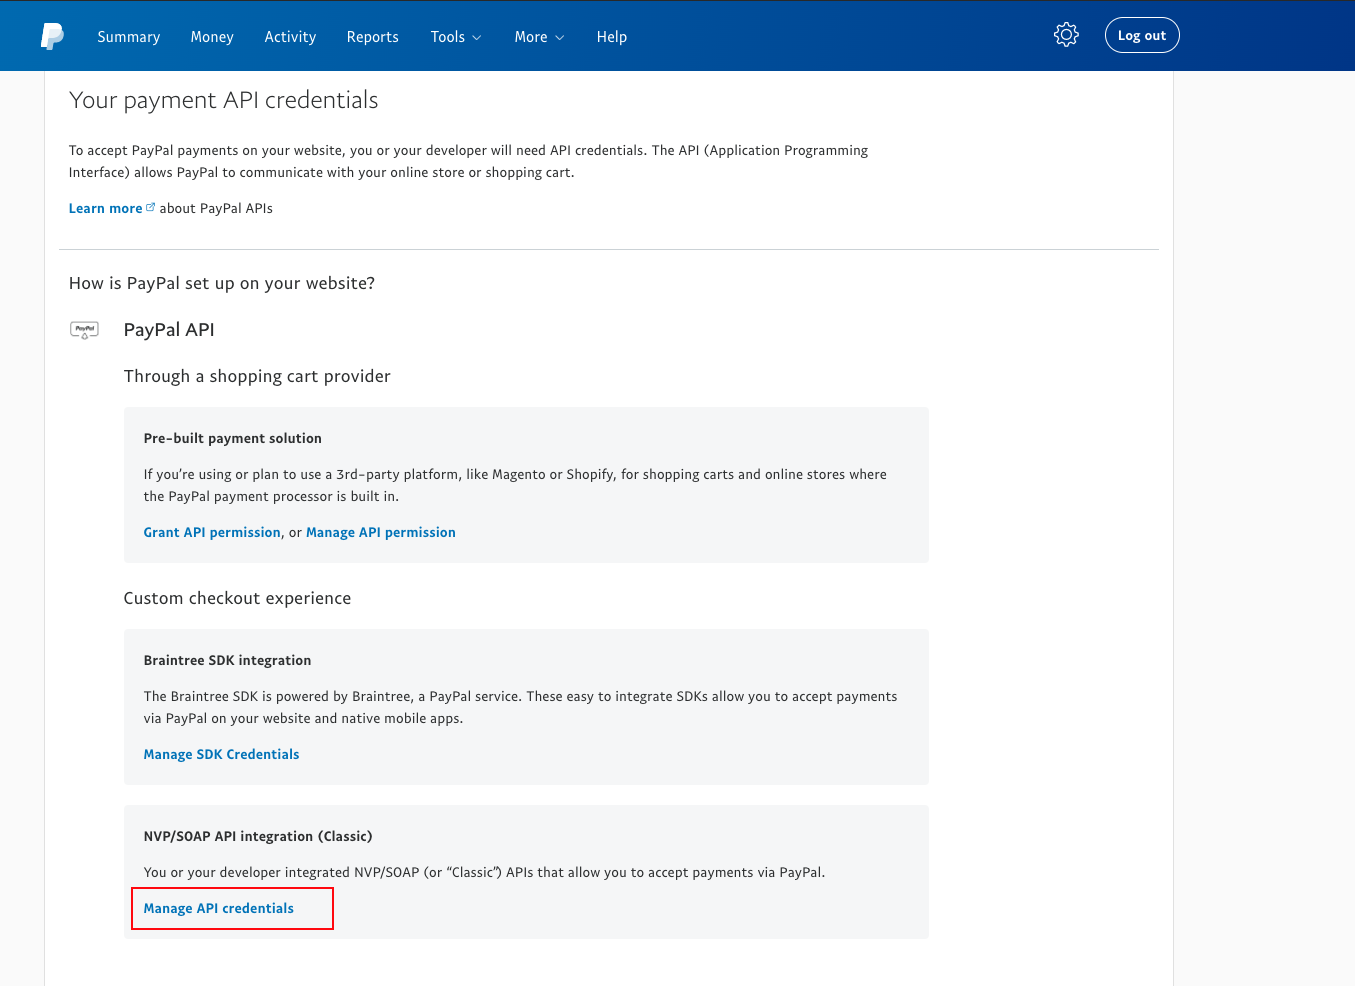Open the Grant API permission link
The height and width of the screenshot is (986, 1355).
[212, 532]
